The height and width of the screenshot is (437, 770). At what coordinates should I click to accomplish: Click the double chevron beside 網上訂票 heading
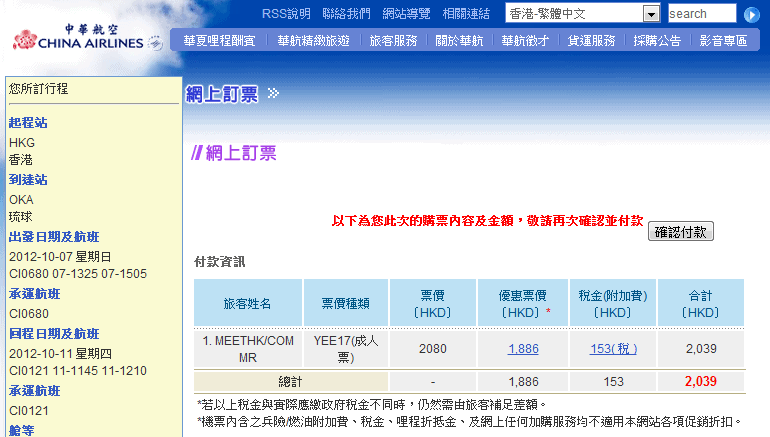[273, 94]
